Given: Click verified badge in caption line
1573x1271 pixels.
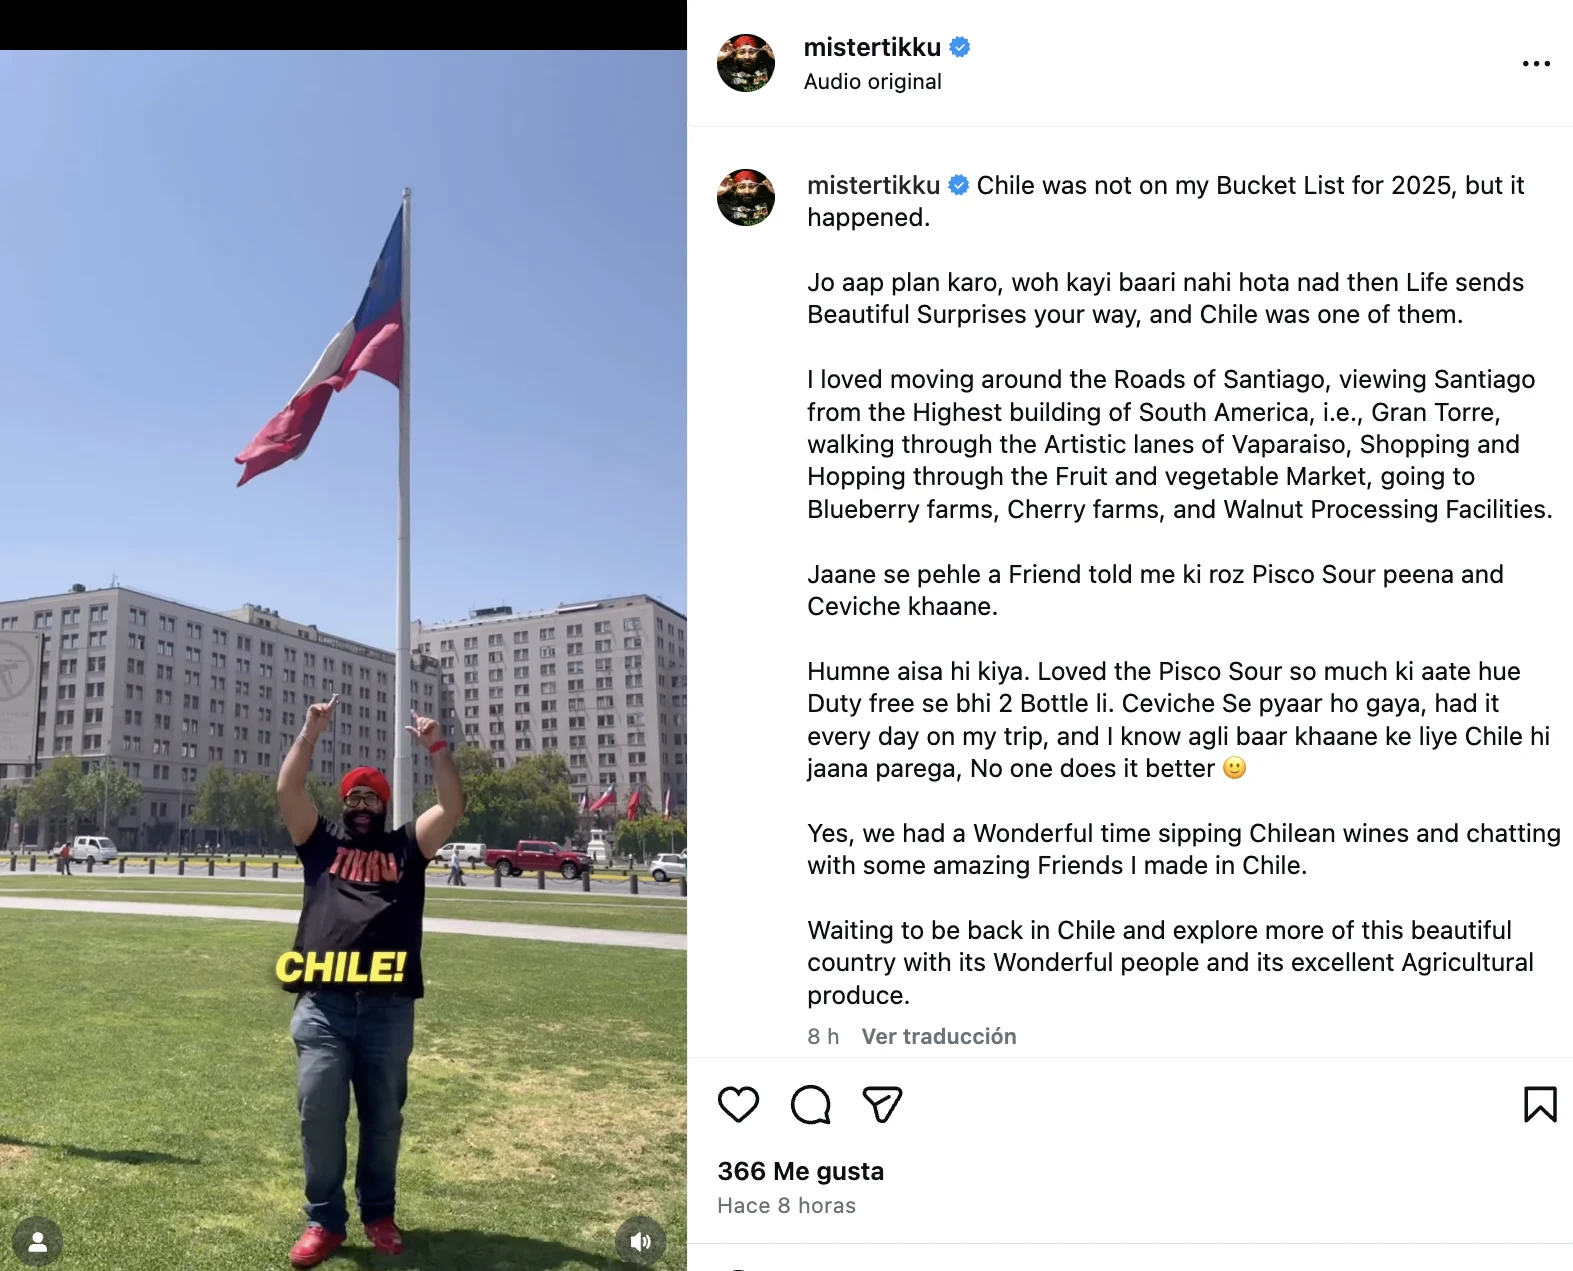Looking at the screenshot, I should click(x=958, y=185).
